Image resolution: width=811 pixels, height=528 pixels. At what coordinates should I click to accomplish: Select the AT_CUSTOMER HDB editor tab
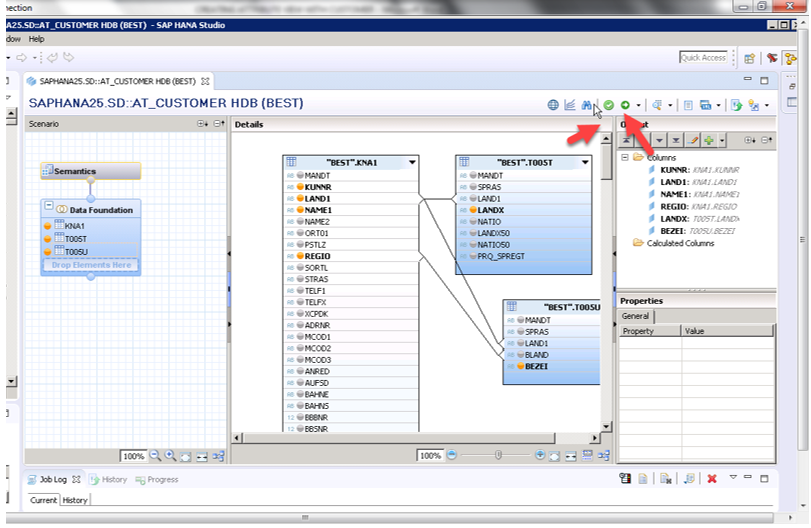coord(117,81)
